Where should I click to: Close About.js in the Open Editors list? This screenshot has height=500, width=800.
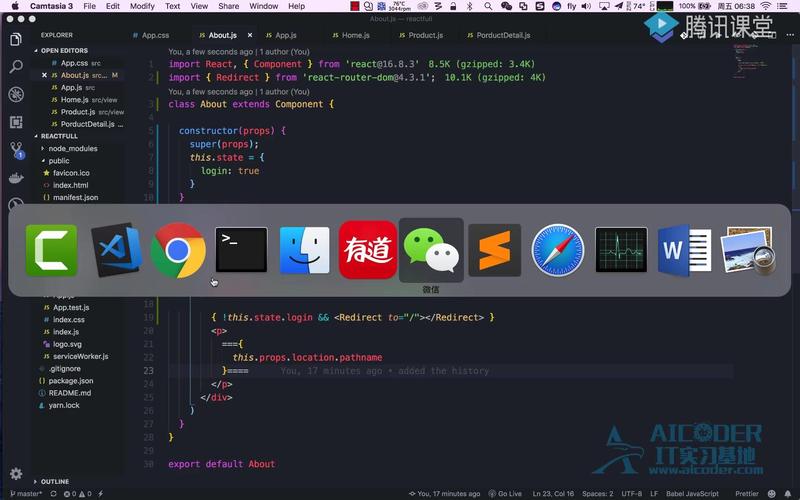coord(44,75)
